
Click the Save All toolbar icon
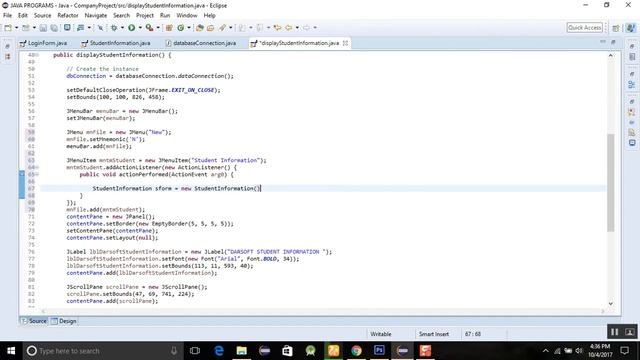coord(54,28)
